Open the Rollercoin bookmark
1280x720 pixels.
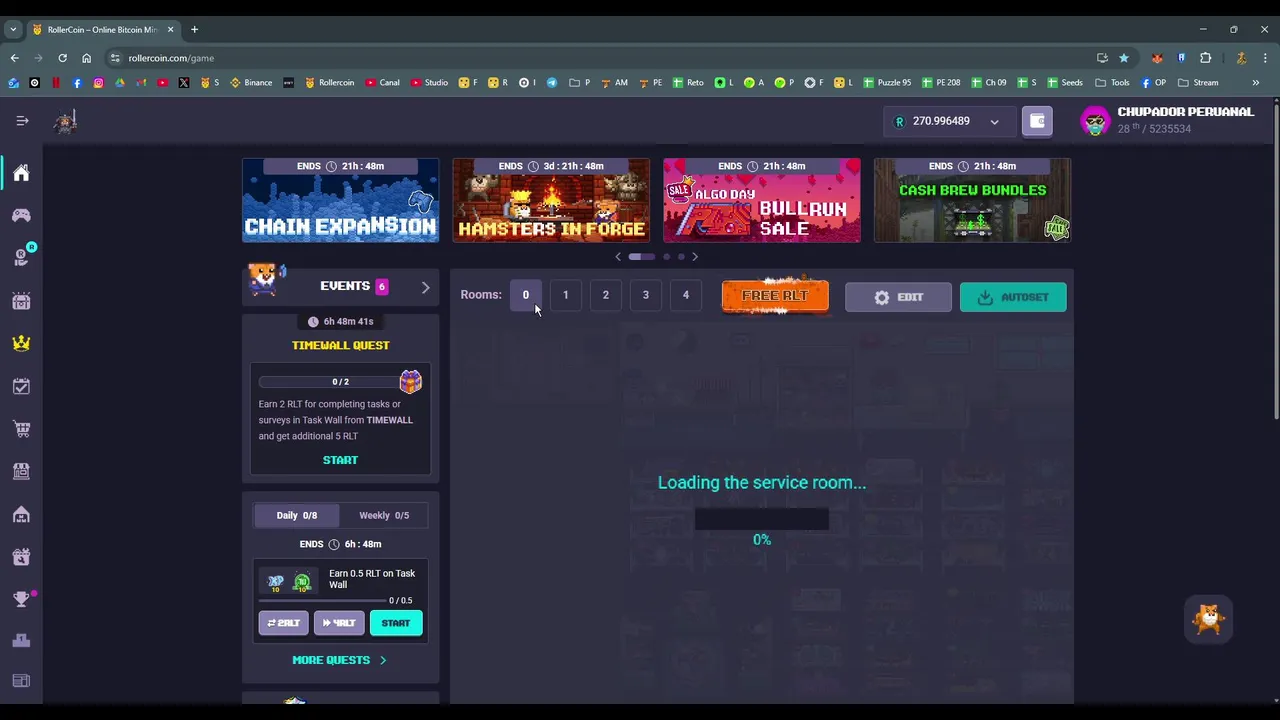pos(330,83)
